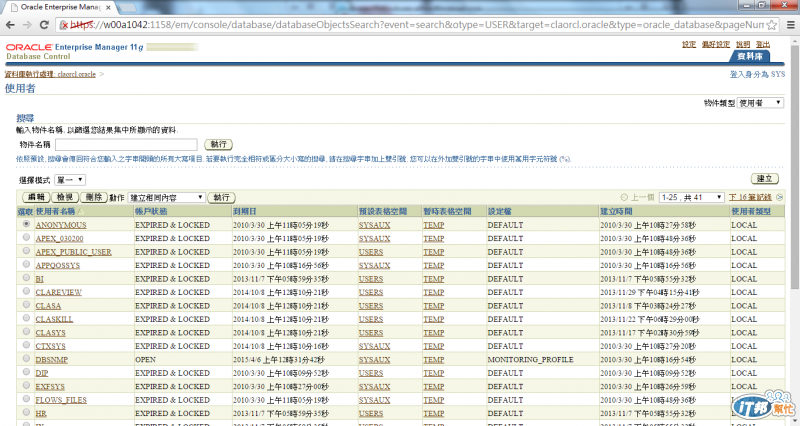Go back to the previous browser page
Viewport: 800px width, 426px height.
click(10, 25)
